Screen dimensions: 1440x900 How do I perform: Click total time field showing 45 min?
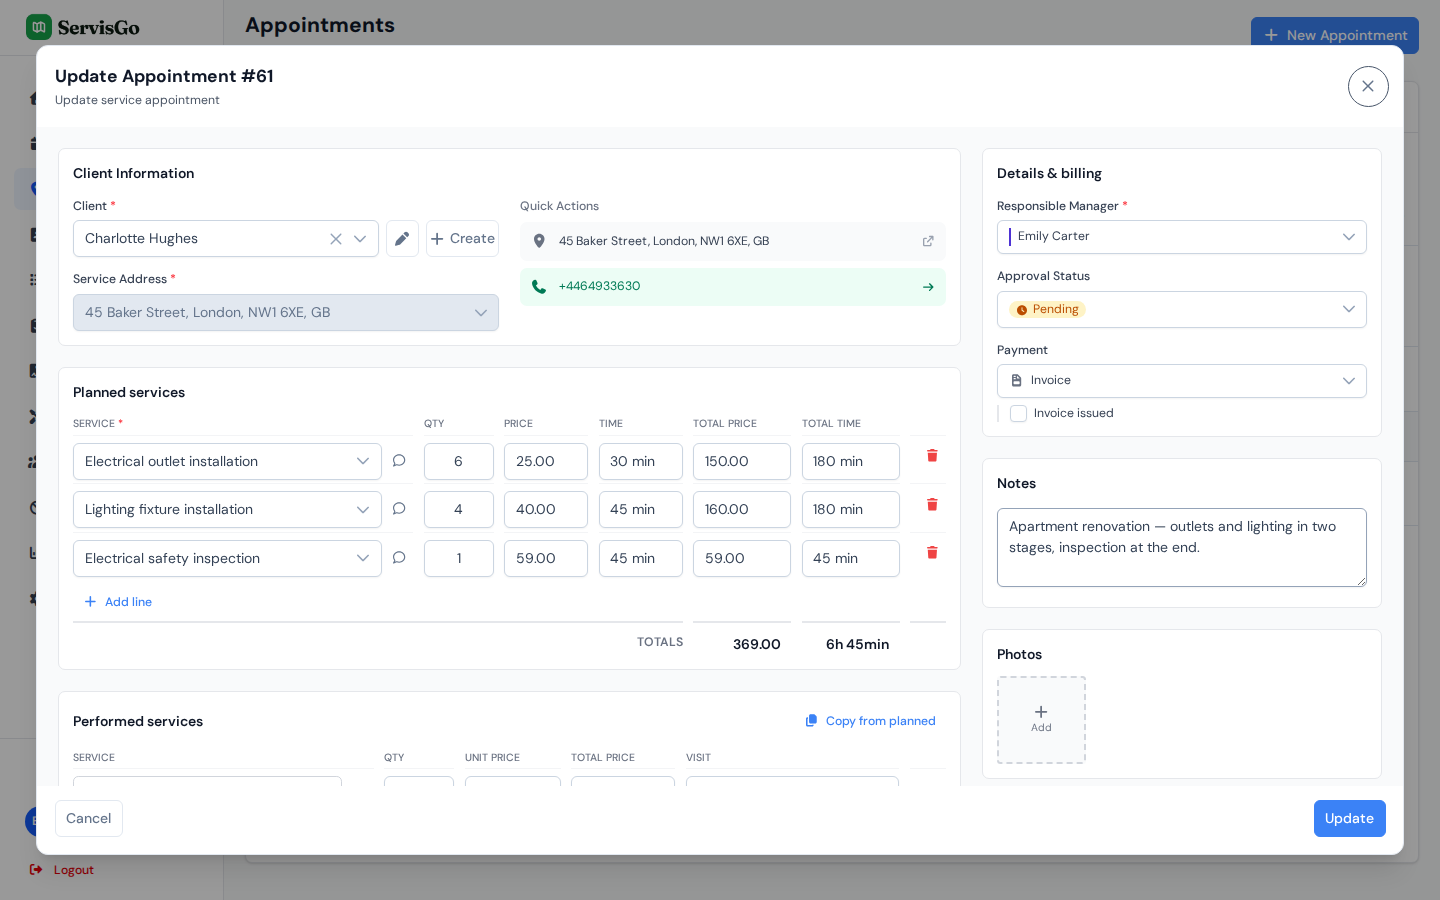pyautogui.click(x=851, y=559)
